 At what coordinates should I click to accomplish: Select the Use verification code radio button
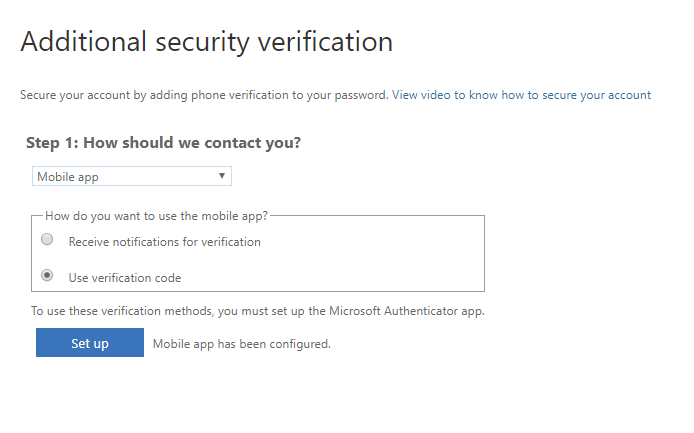47,276
